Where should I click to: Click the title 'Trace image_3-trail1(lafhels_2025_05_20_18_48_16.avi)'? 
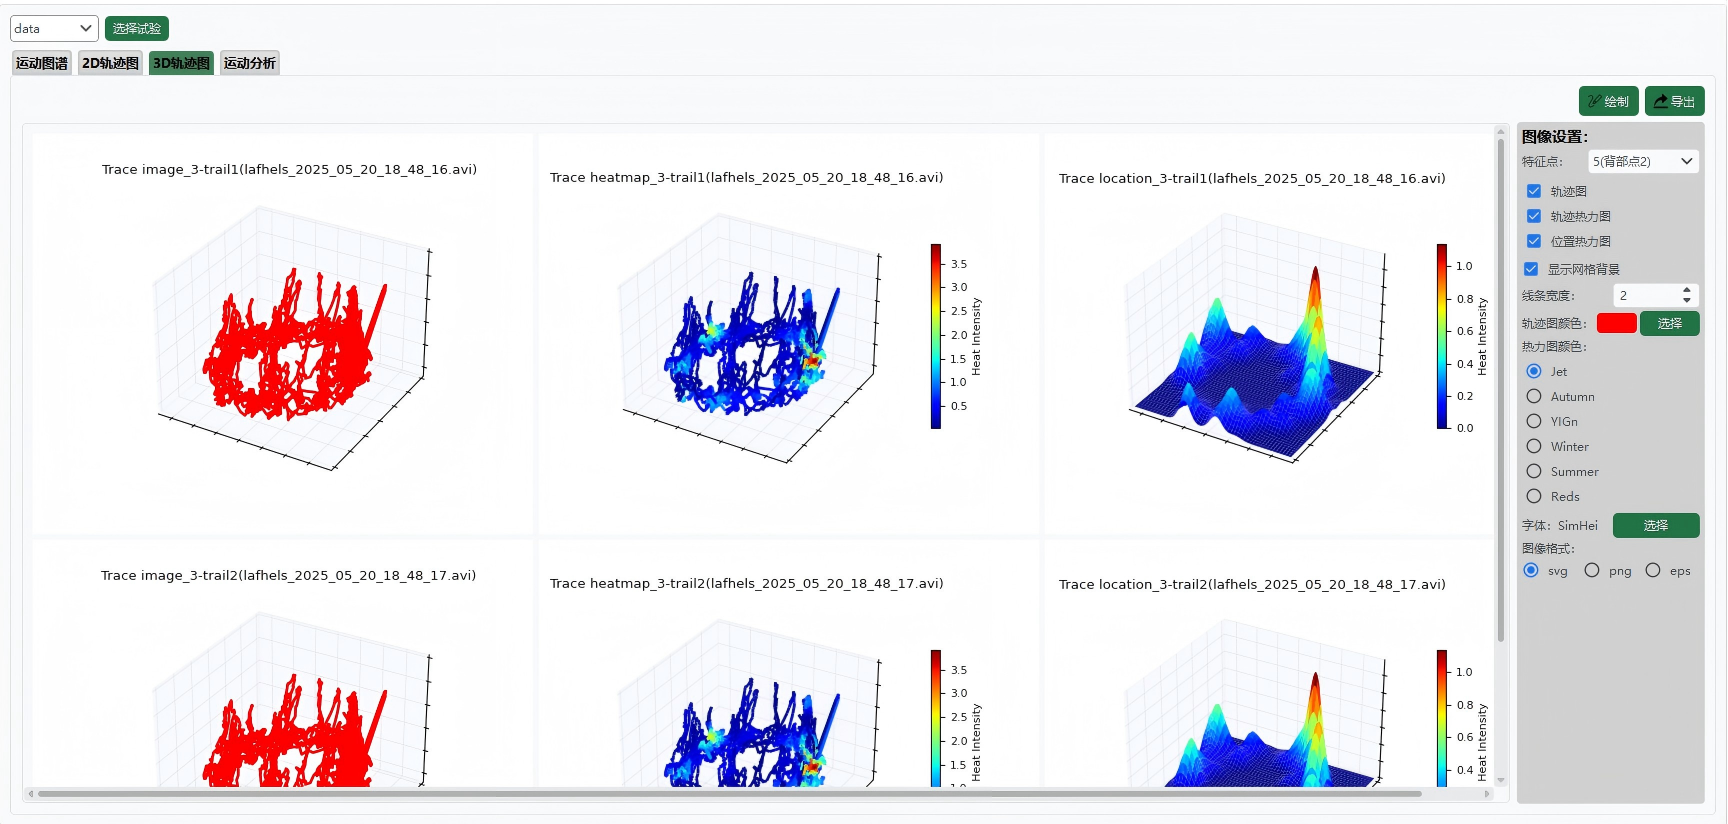click(x=289, y=170)
